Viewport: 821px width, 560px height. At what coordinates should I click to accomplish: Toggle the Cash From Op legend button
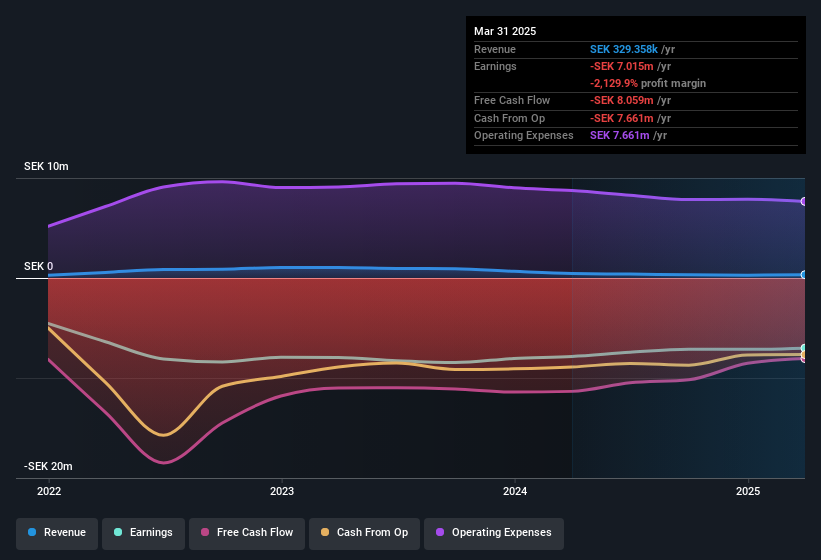click(364, 533)
